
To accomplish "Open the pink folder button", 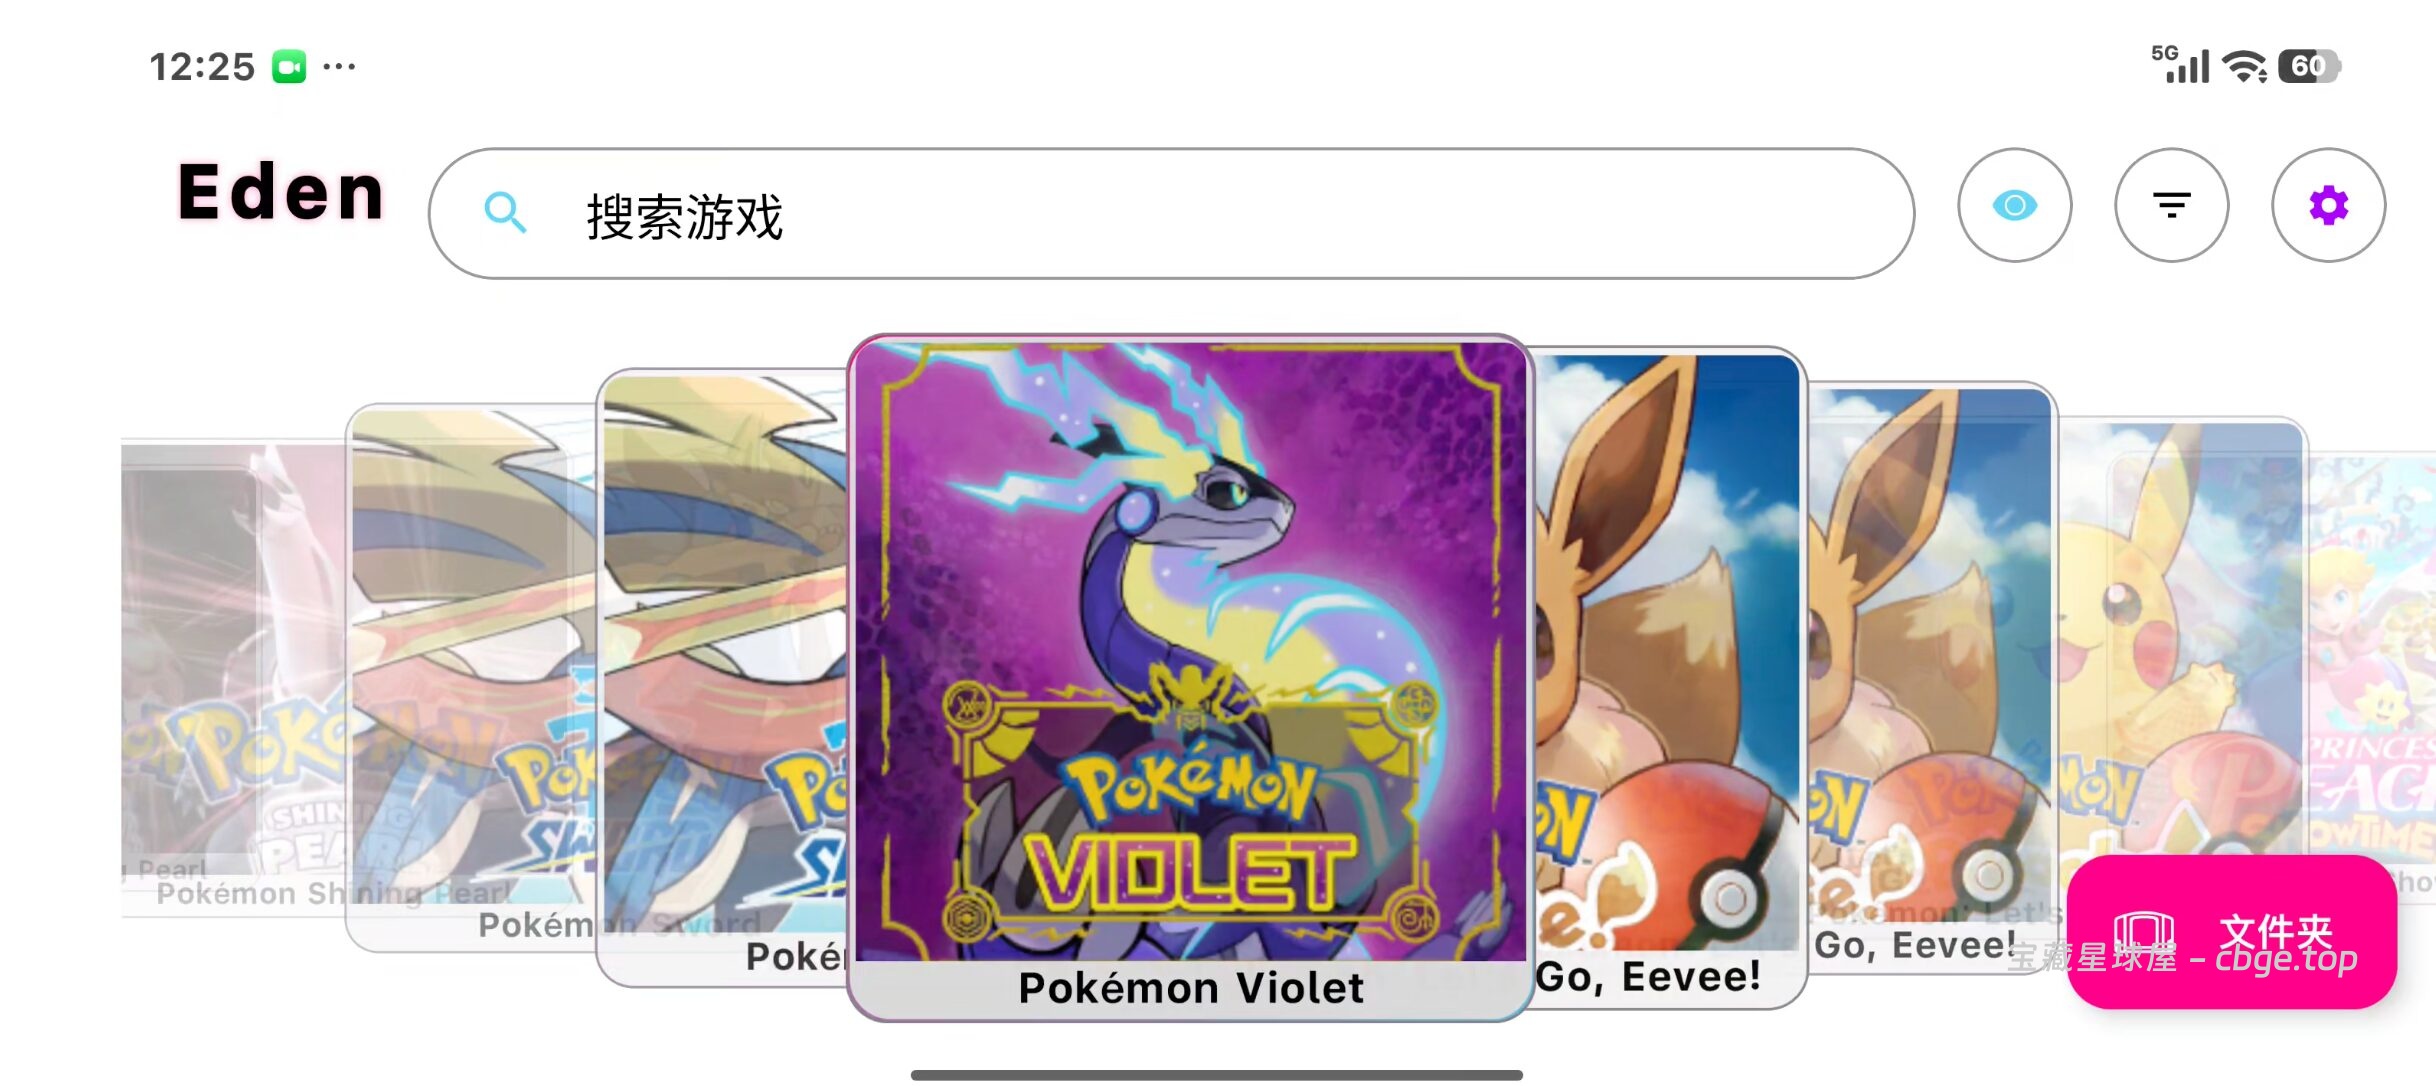I will (2232, 932).
